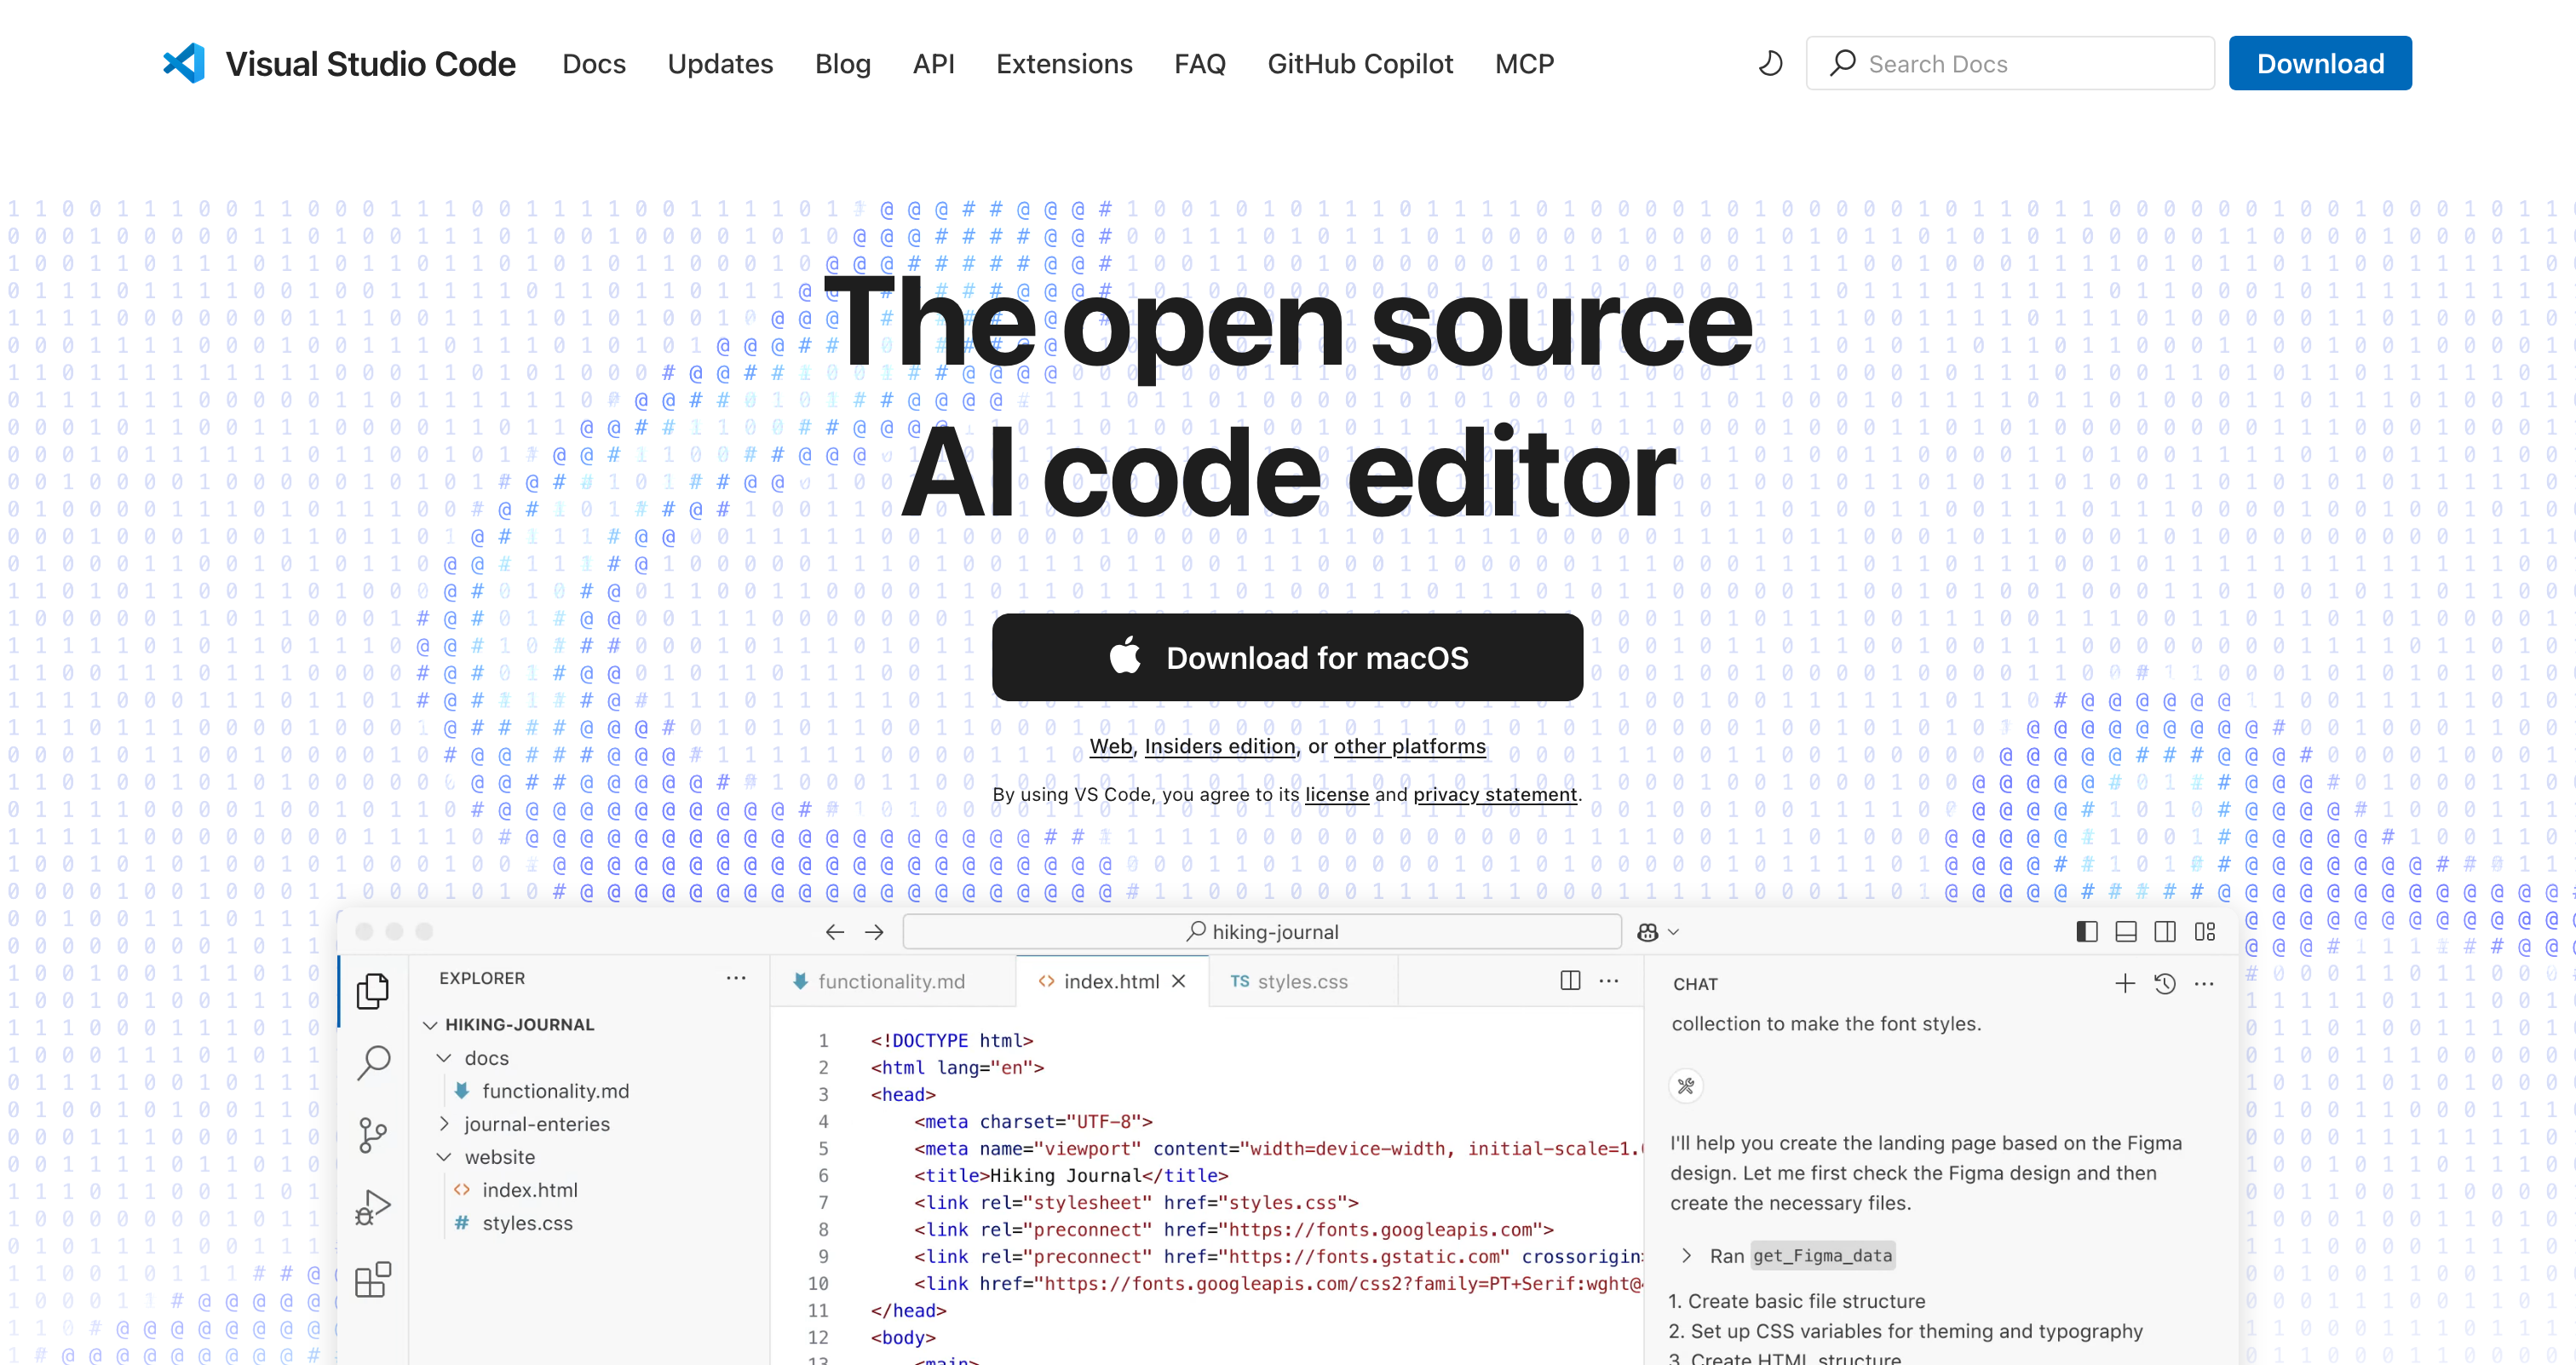Viewport: 2576px width, 1365px height.
Task: Click the Search Docs input field
Action: [x=2010, y=63]
